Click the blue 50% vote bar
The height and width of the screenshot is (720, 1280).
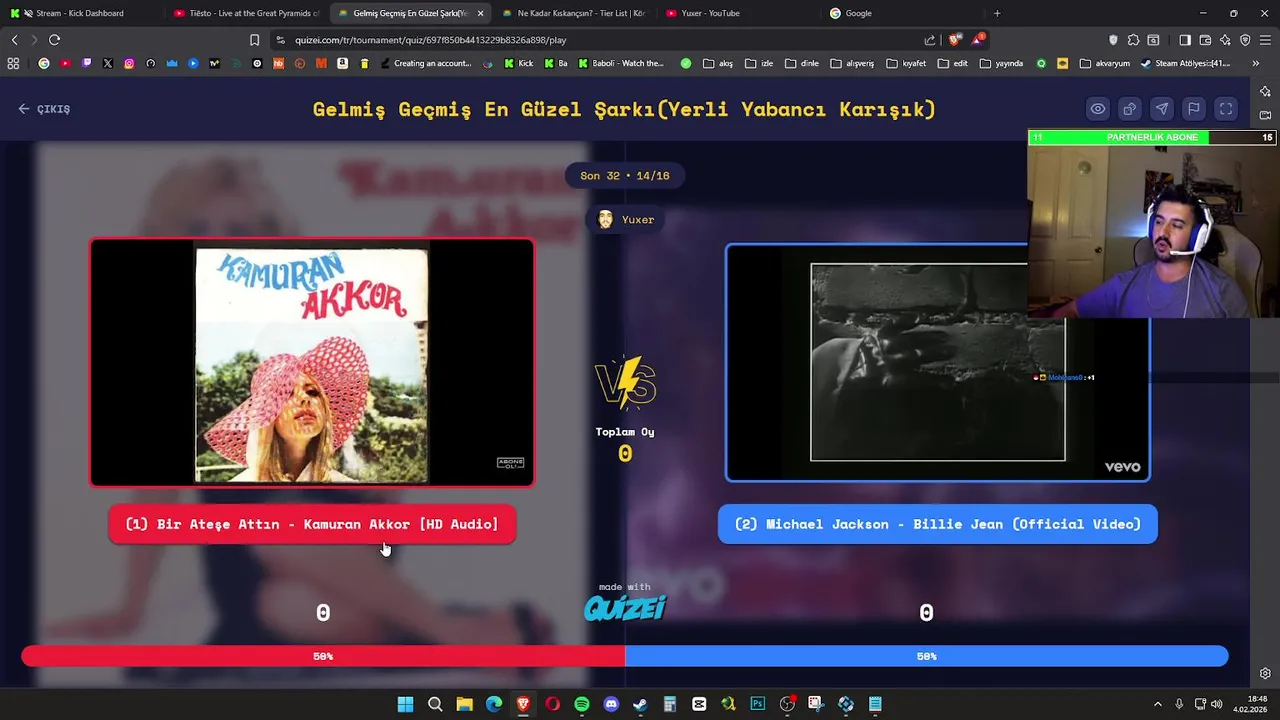927,656
